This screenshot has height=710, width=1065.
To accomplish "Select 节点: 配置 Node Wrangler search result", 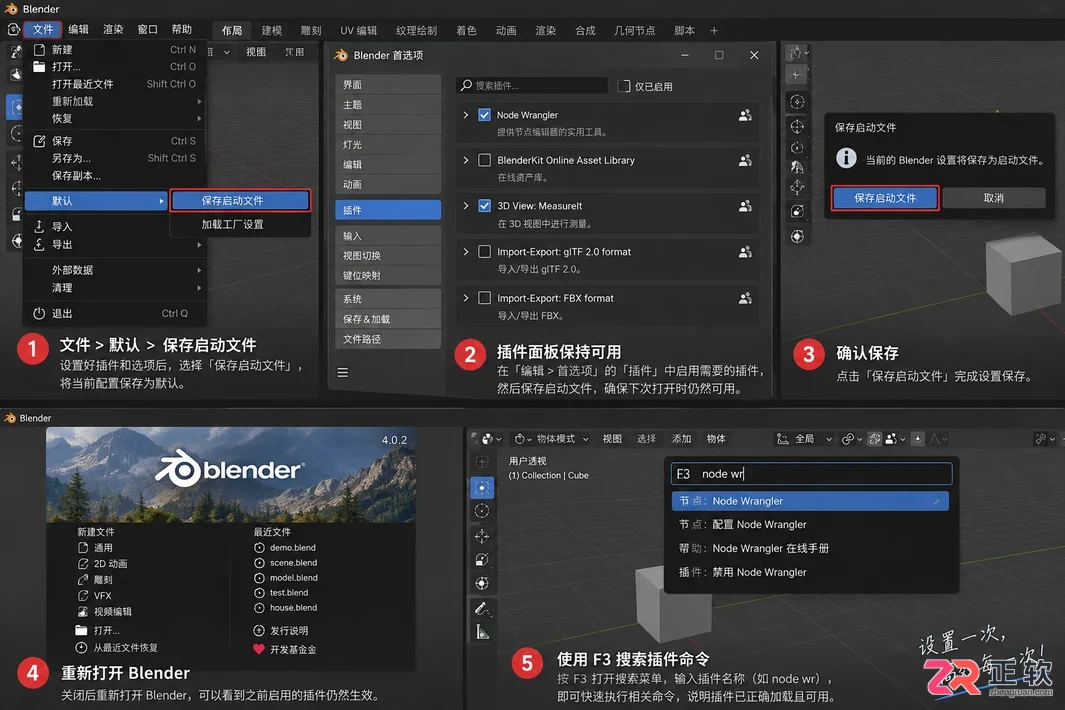I will click(x=810, y=525).
